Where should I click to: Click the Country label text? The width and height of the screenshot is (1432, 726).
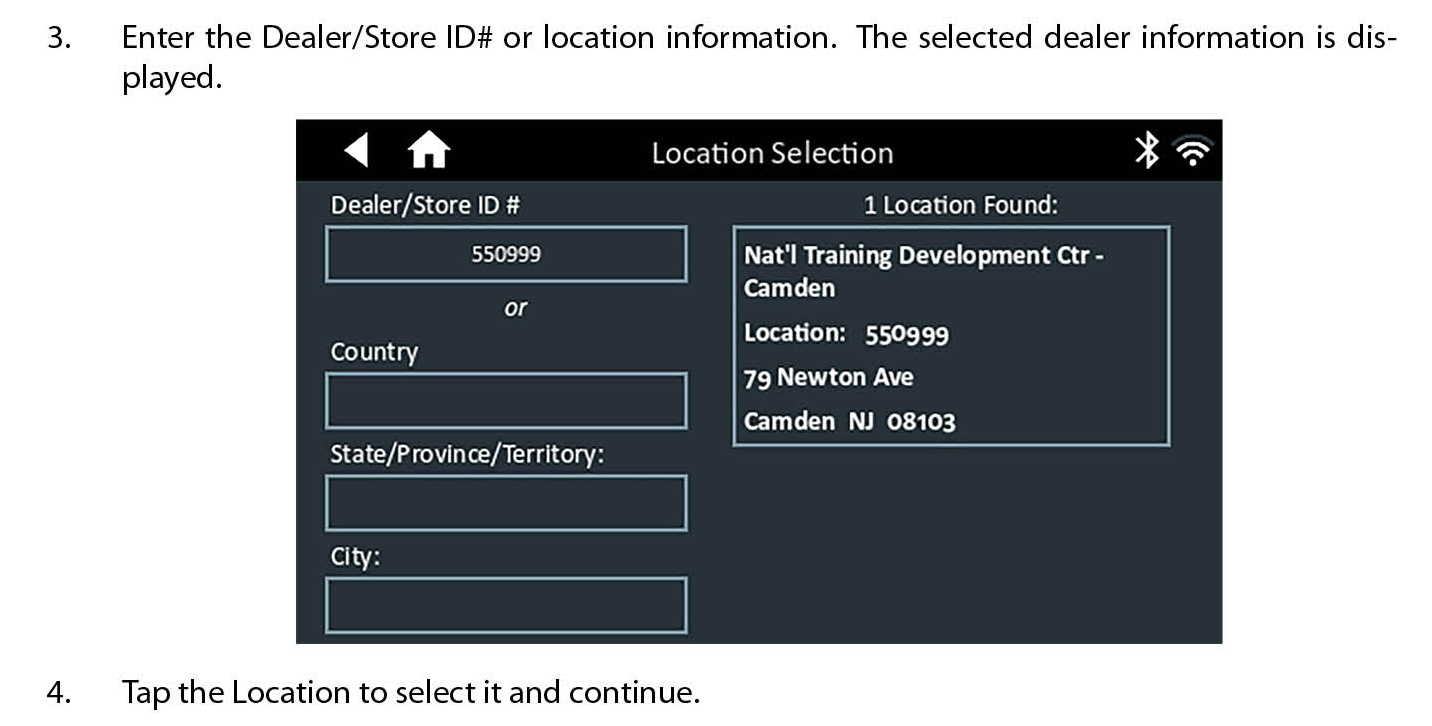point(374,352)
